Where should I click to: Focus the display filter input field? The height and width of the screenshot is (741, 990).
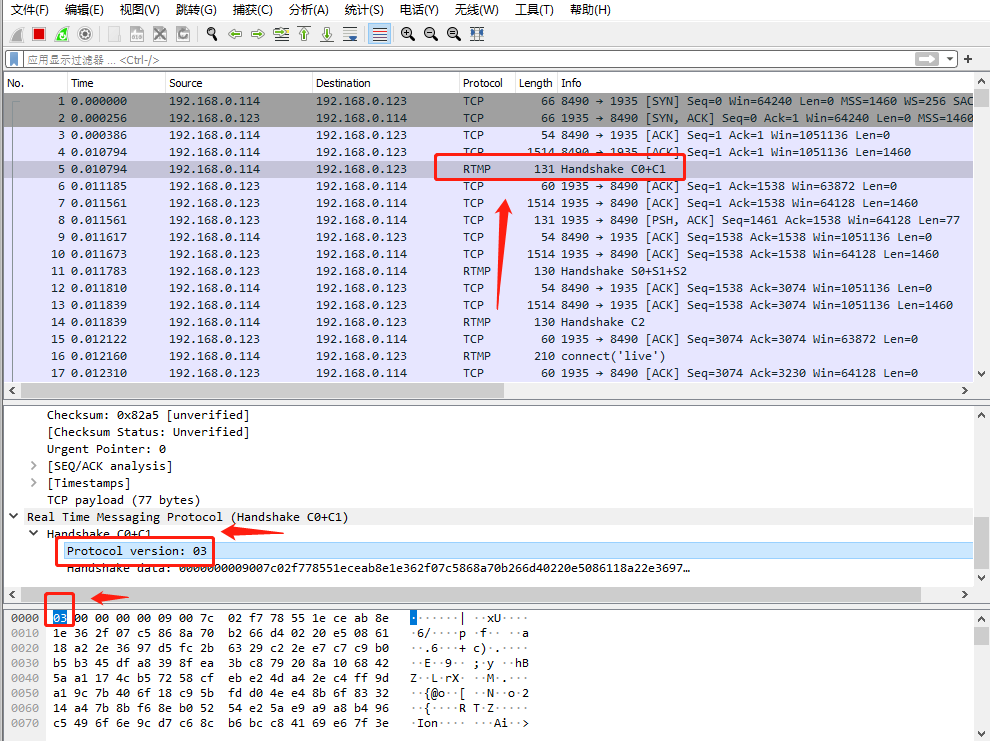click(x=467, y=59)
